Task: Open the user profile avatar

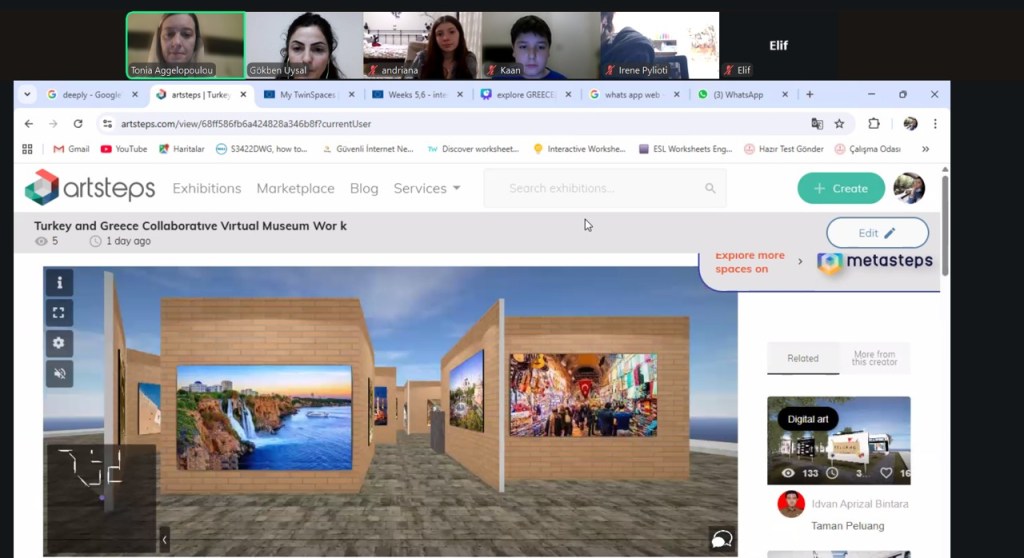Action: click(x=908, y=188)
